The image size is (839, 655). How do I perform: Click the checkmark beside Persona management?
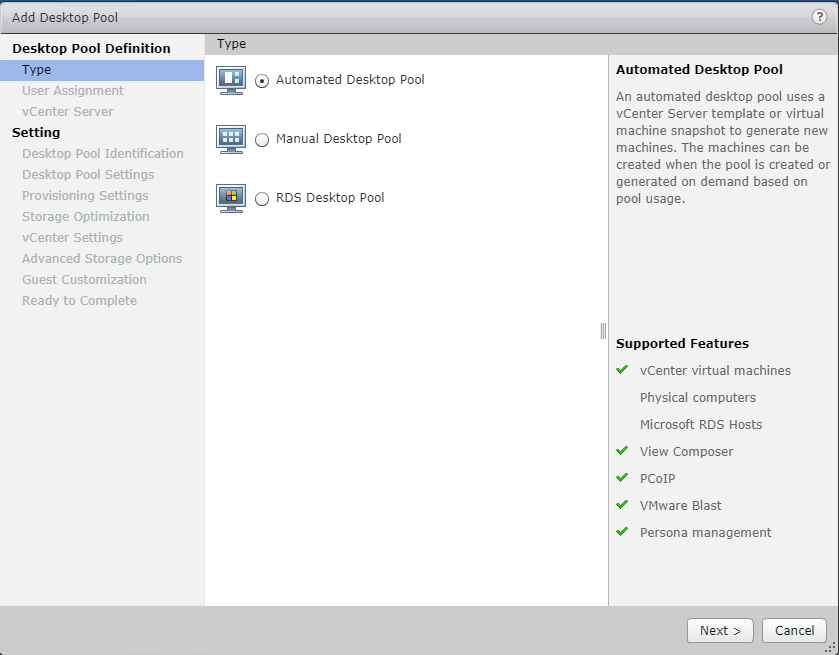pos(625,532)
